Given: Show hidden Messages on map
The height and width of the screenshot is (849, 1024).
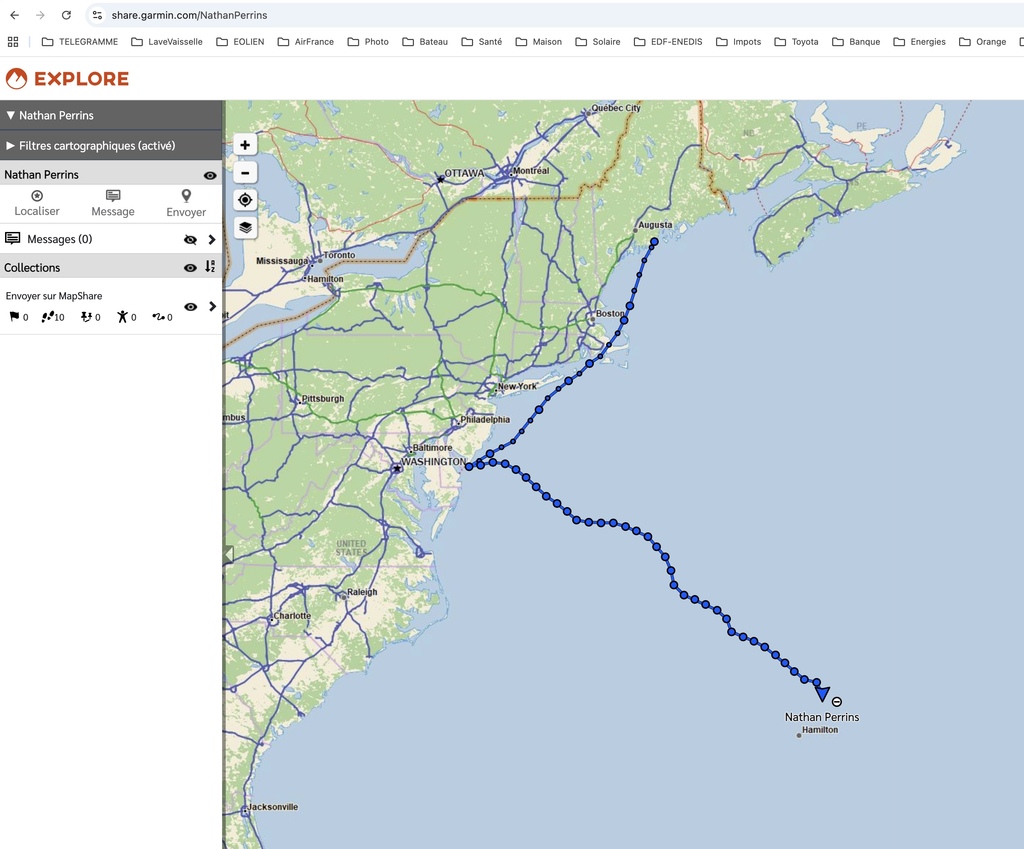Looking at the screenshot, I should point(190,240).
